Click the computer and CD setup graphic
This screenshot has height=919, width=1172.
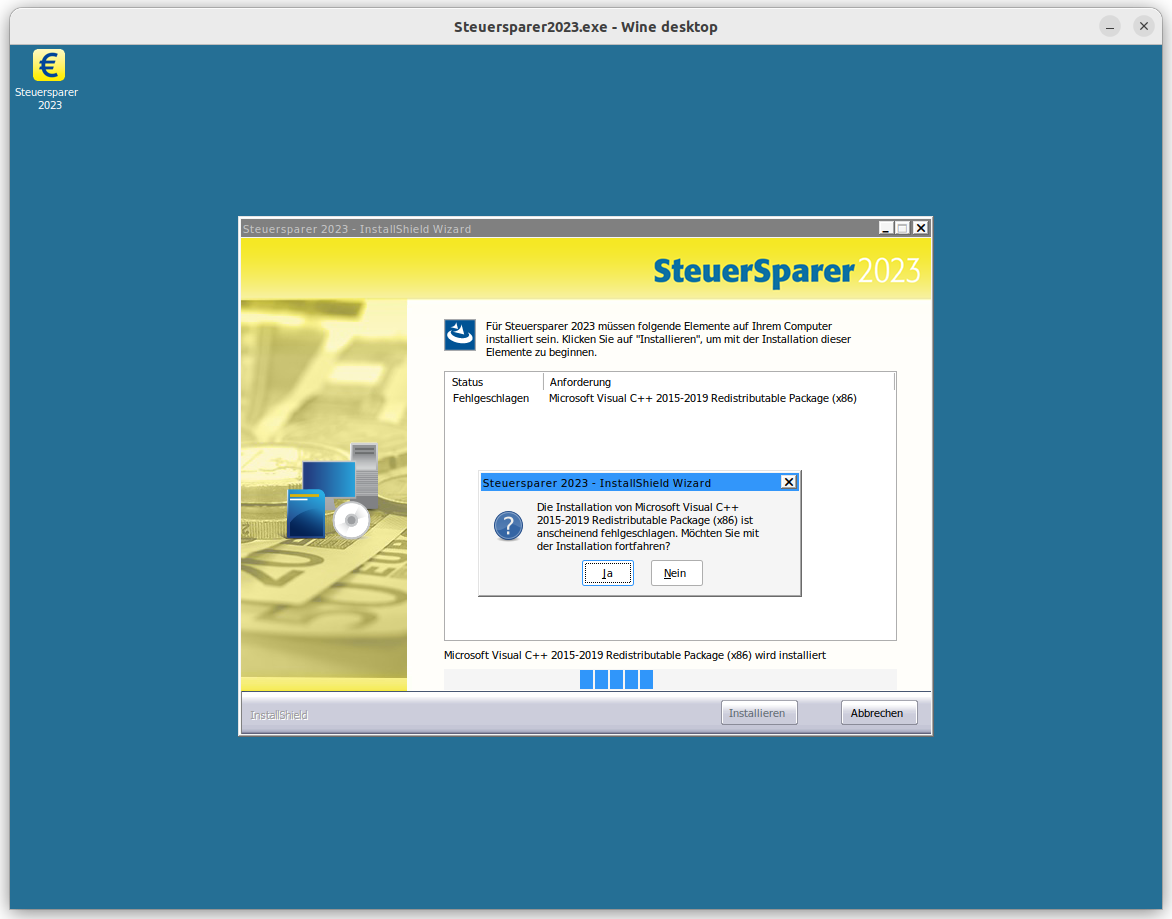(333, 491)
